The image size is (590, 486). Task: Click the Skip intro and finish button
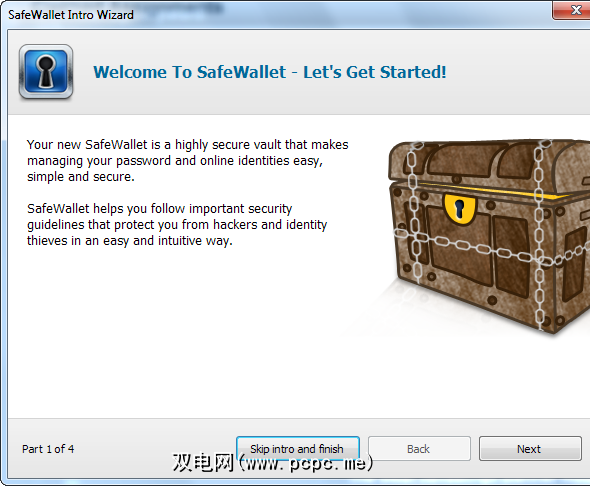coord(298,448)
